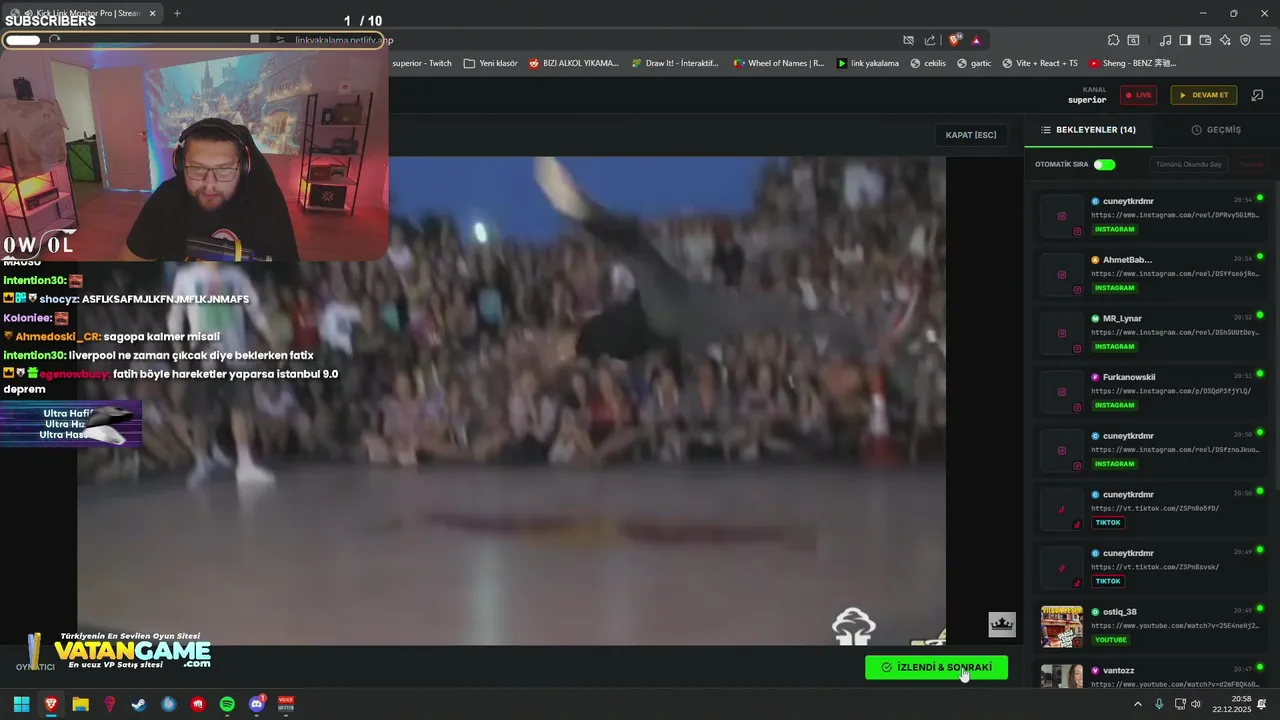Click the crown icon beside the video
The width and height of the screenshot is (1280, 720).
coord(1002,625)
